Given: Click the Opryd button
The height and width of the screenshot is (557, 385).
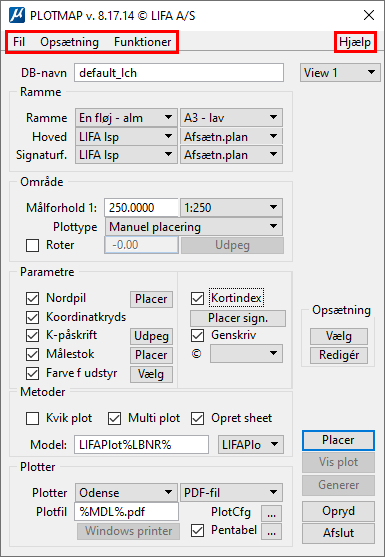Looking at the screenshot, I should (x=338, y=511).
